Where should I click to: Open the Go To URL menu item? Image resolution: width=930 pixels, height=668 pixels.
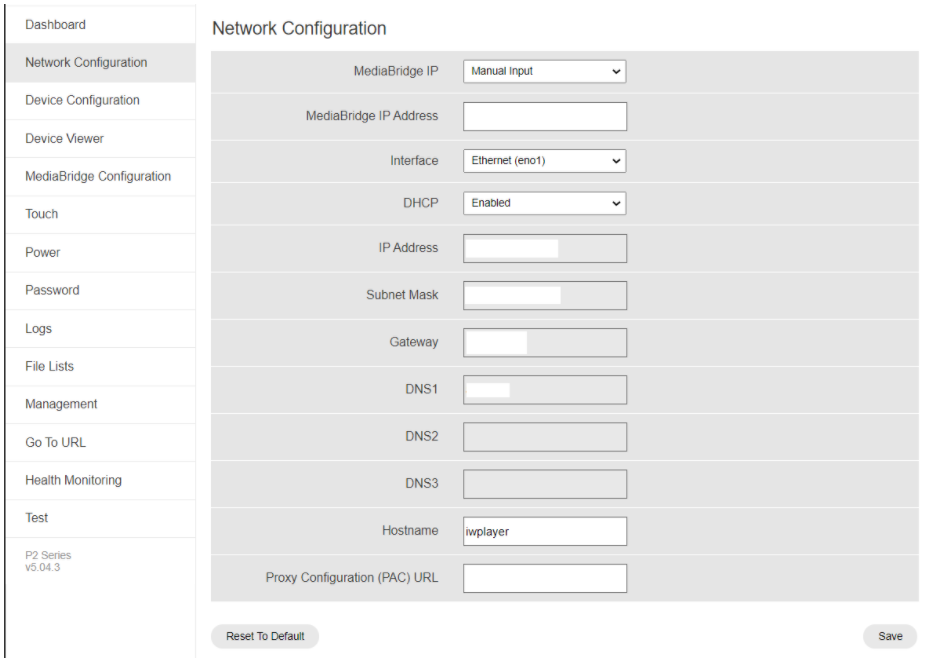(x=101, y=442)
